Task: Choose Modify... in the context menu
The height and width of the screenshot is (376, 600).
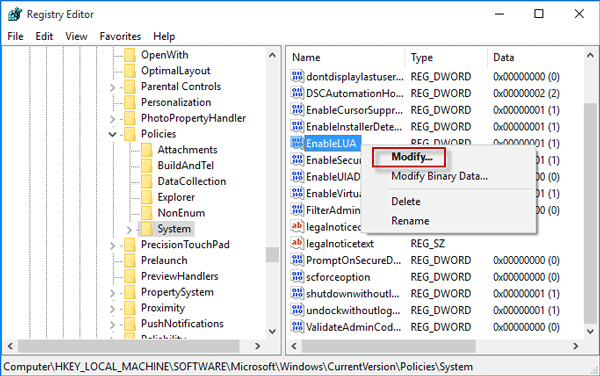Action: point(412,157)
